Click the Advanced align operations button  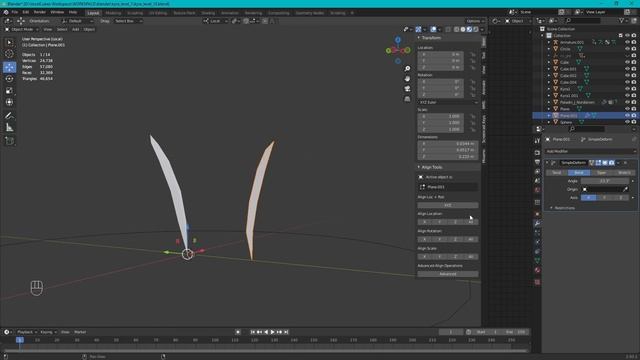click(448, 274)
